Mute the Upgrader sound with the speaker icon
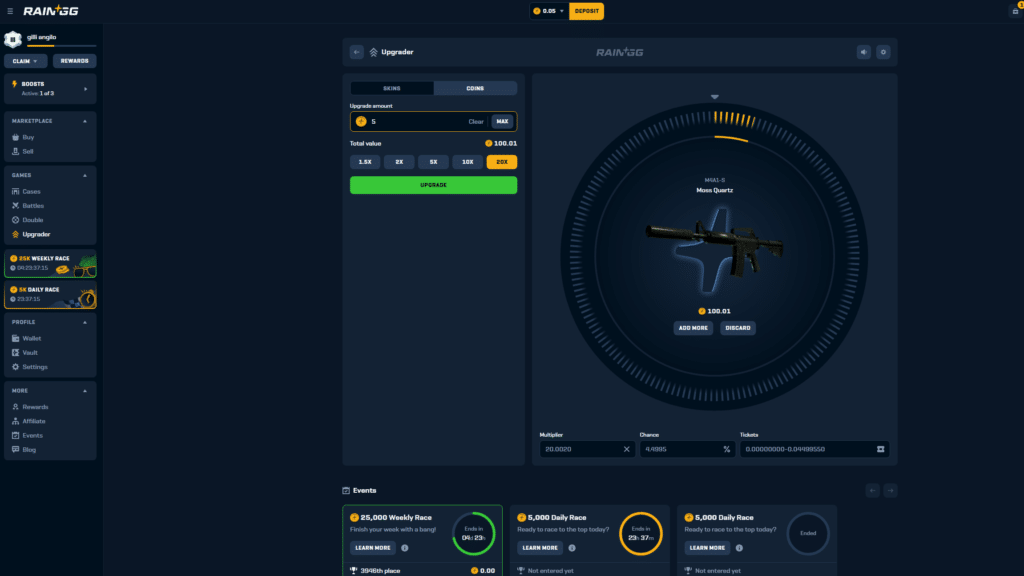This screenshot has height=576, width=1024. 863,51
